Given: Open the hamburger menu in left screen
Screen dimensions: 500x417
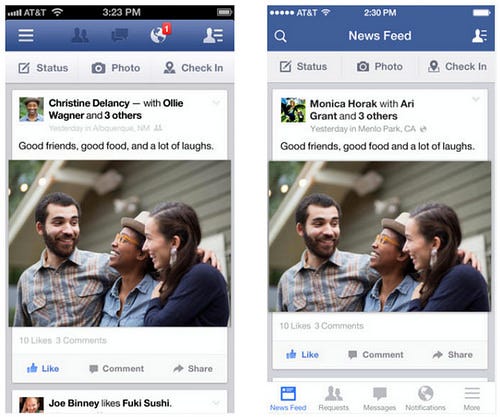Looking at the screenshot, I should (26, 35).
